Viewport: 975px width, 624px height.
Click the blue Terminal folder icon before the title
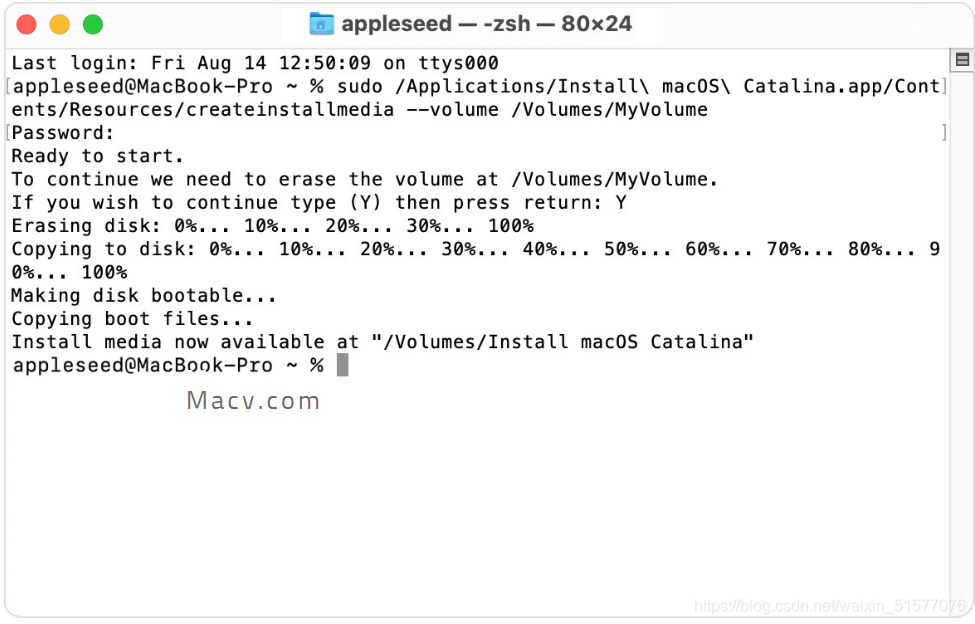[x=321, y=23]
